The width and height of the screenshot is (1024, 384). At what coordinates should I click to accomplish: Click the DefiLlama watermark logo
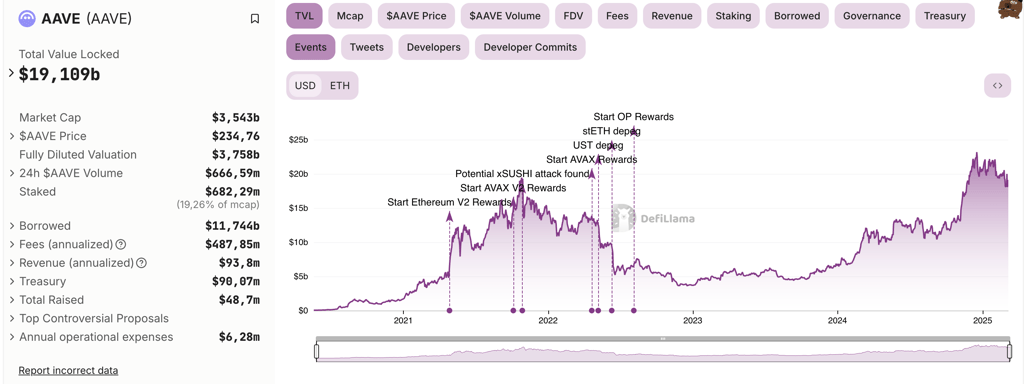[x=652, y=219]
